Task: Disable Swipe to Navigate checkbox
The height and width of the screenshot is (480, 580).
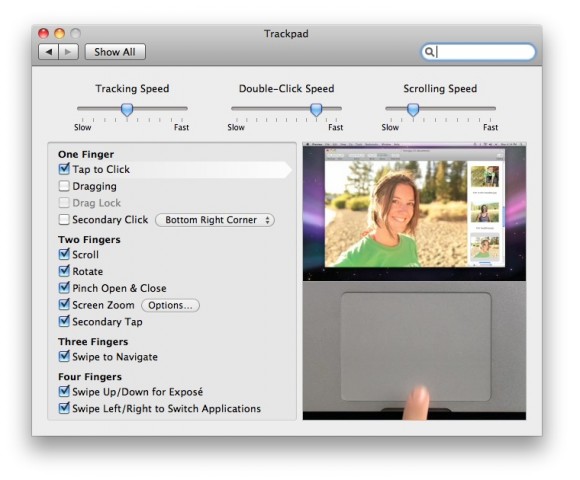Action: point(64,356)
